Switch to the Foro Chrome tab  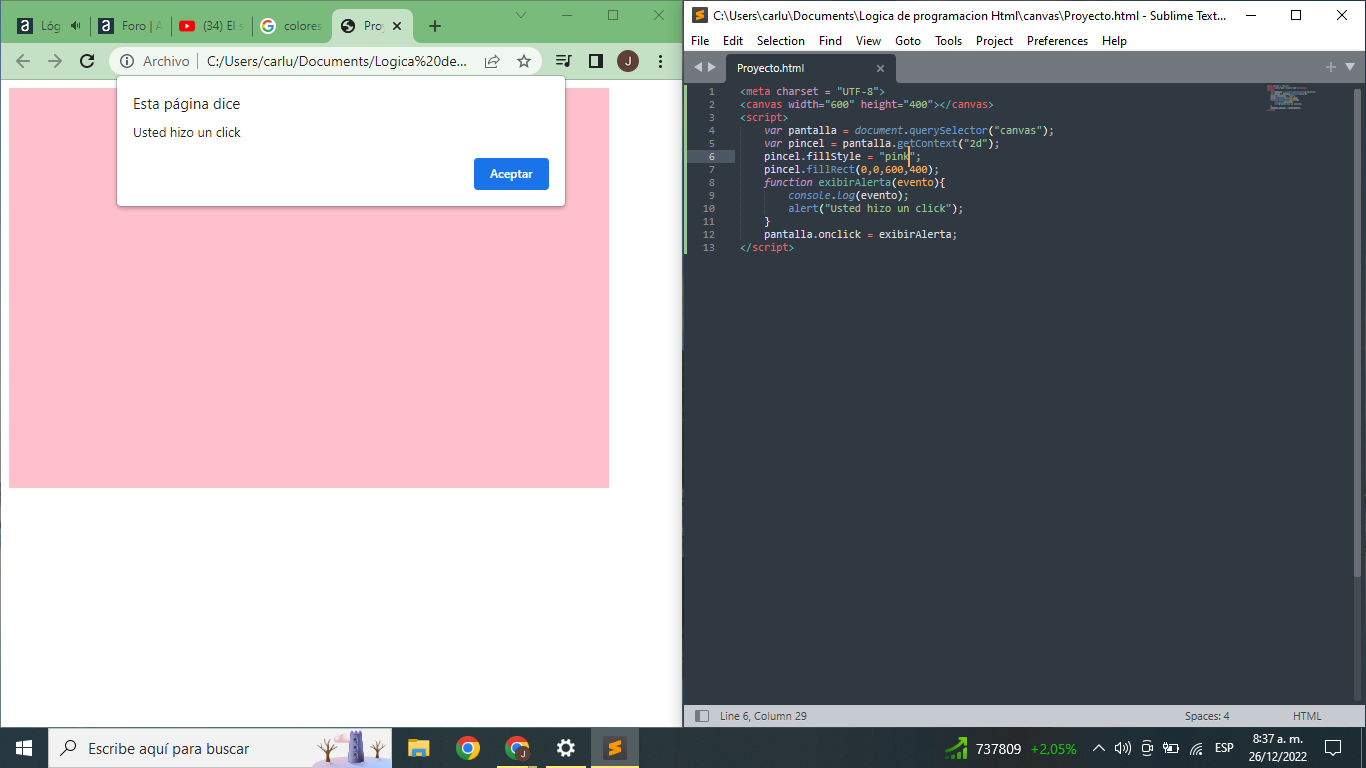130,26
